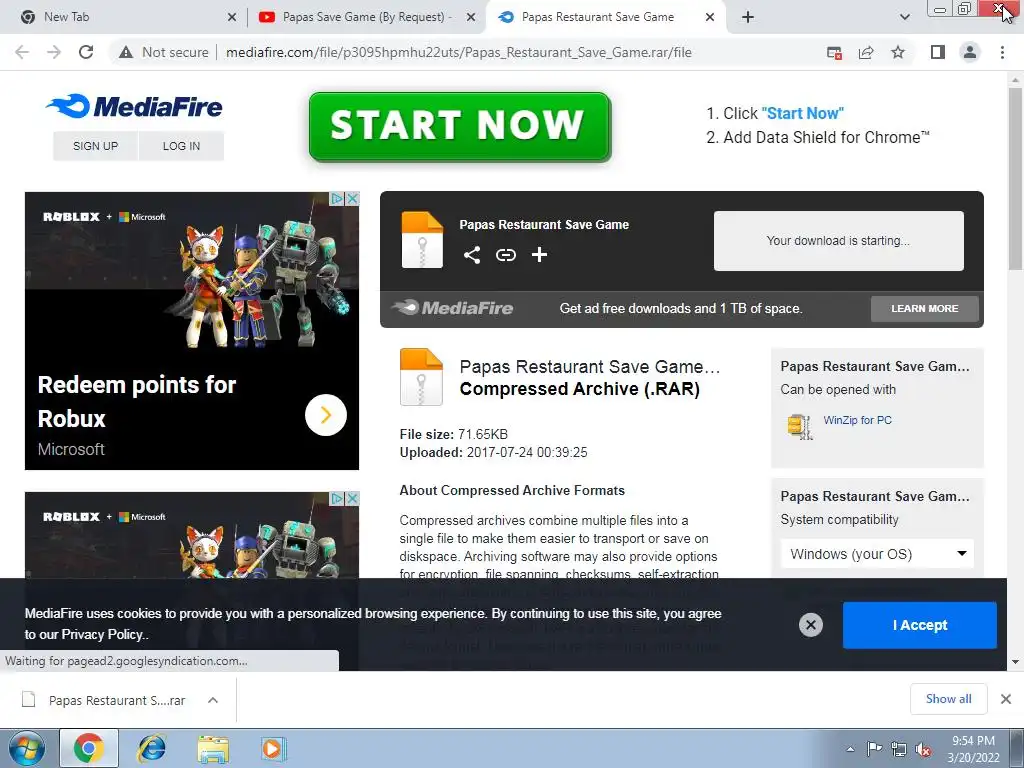Expand the tab search dropdown arrow
1024x768 pixels.
pyautogui.click(x=904, y=17)
